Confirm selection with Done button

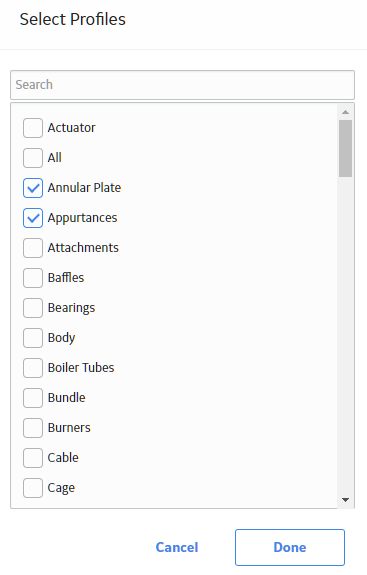pos(290,547)
